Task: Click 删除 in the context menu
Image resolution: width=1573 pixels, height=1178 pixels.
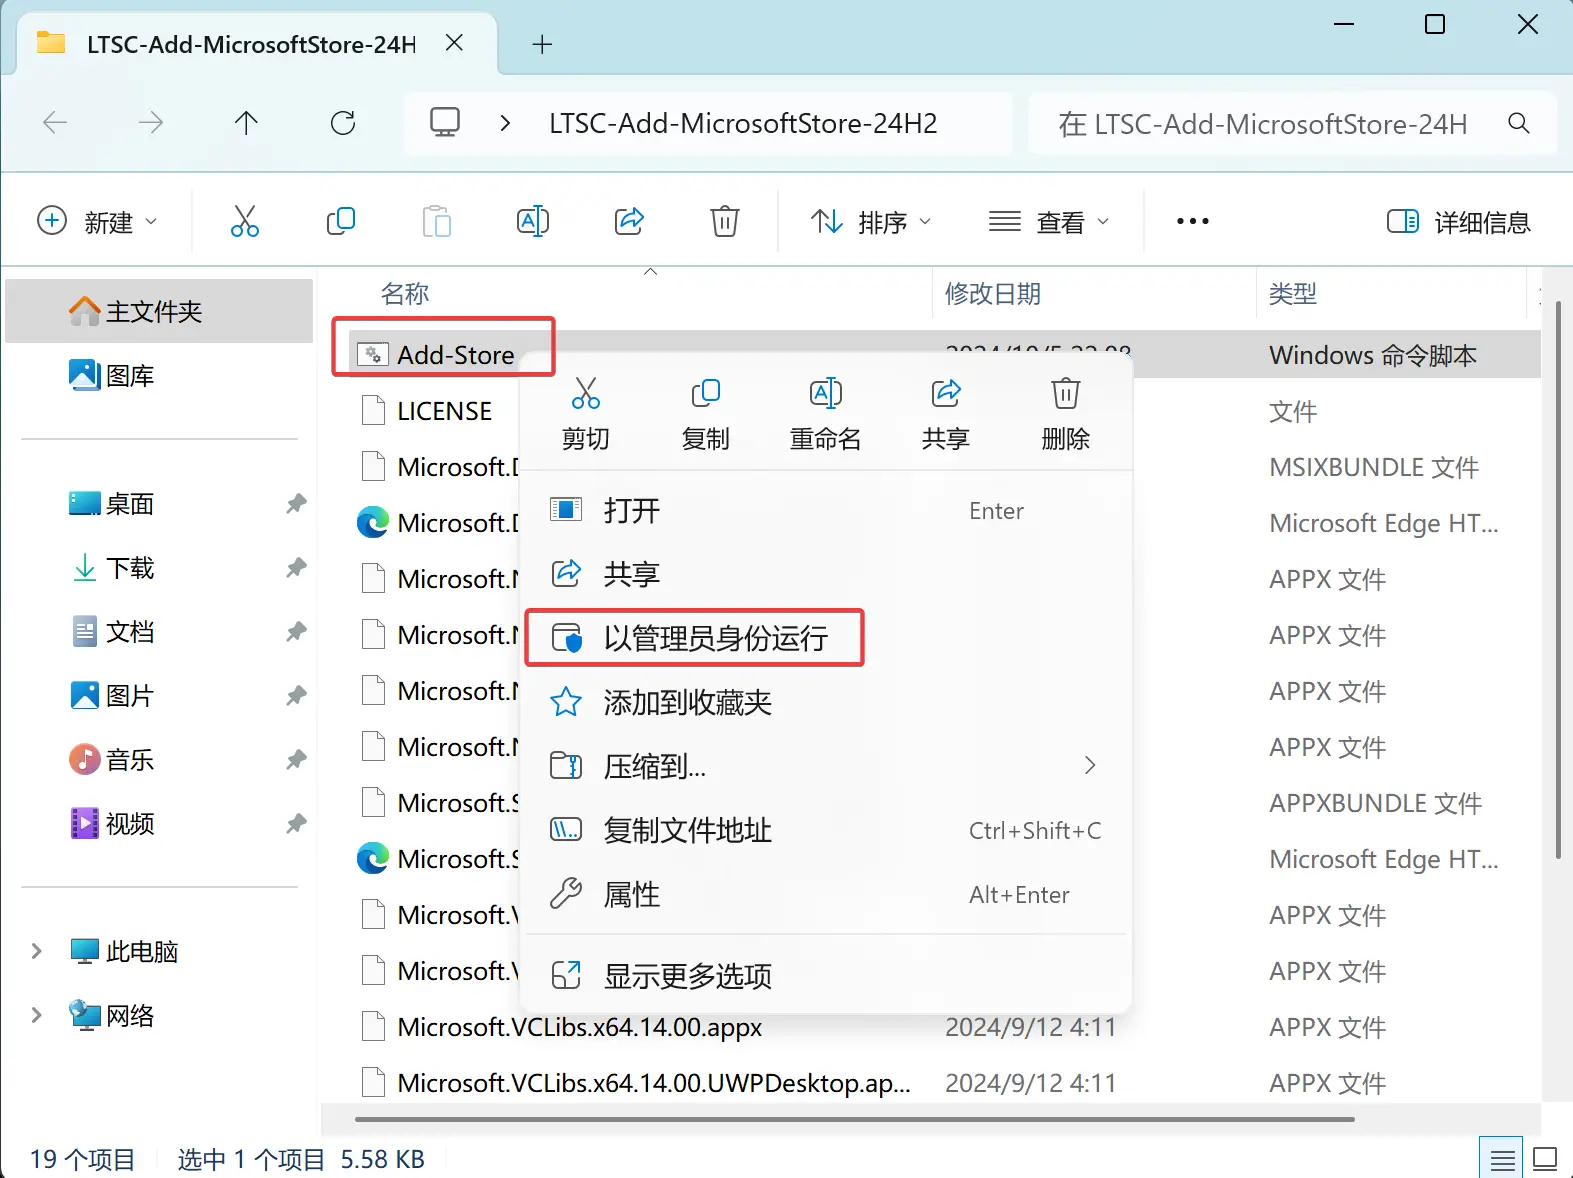Action: (x=1066, y=414)
